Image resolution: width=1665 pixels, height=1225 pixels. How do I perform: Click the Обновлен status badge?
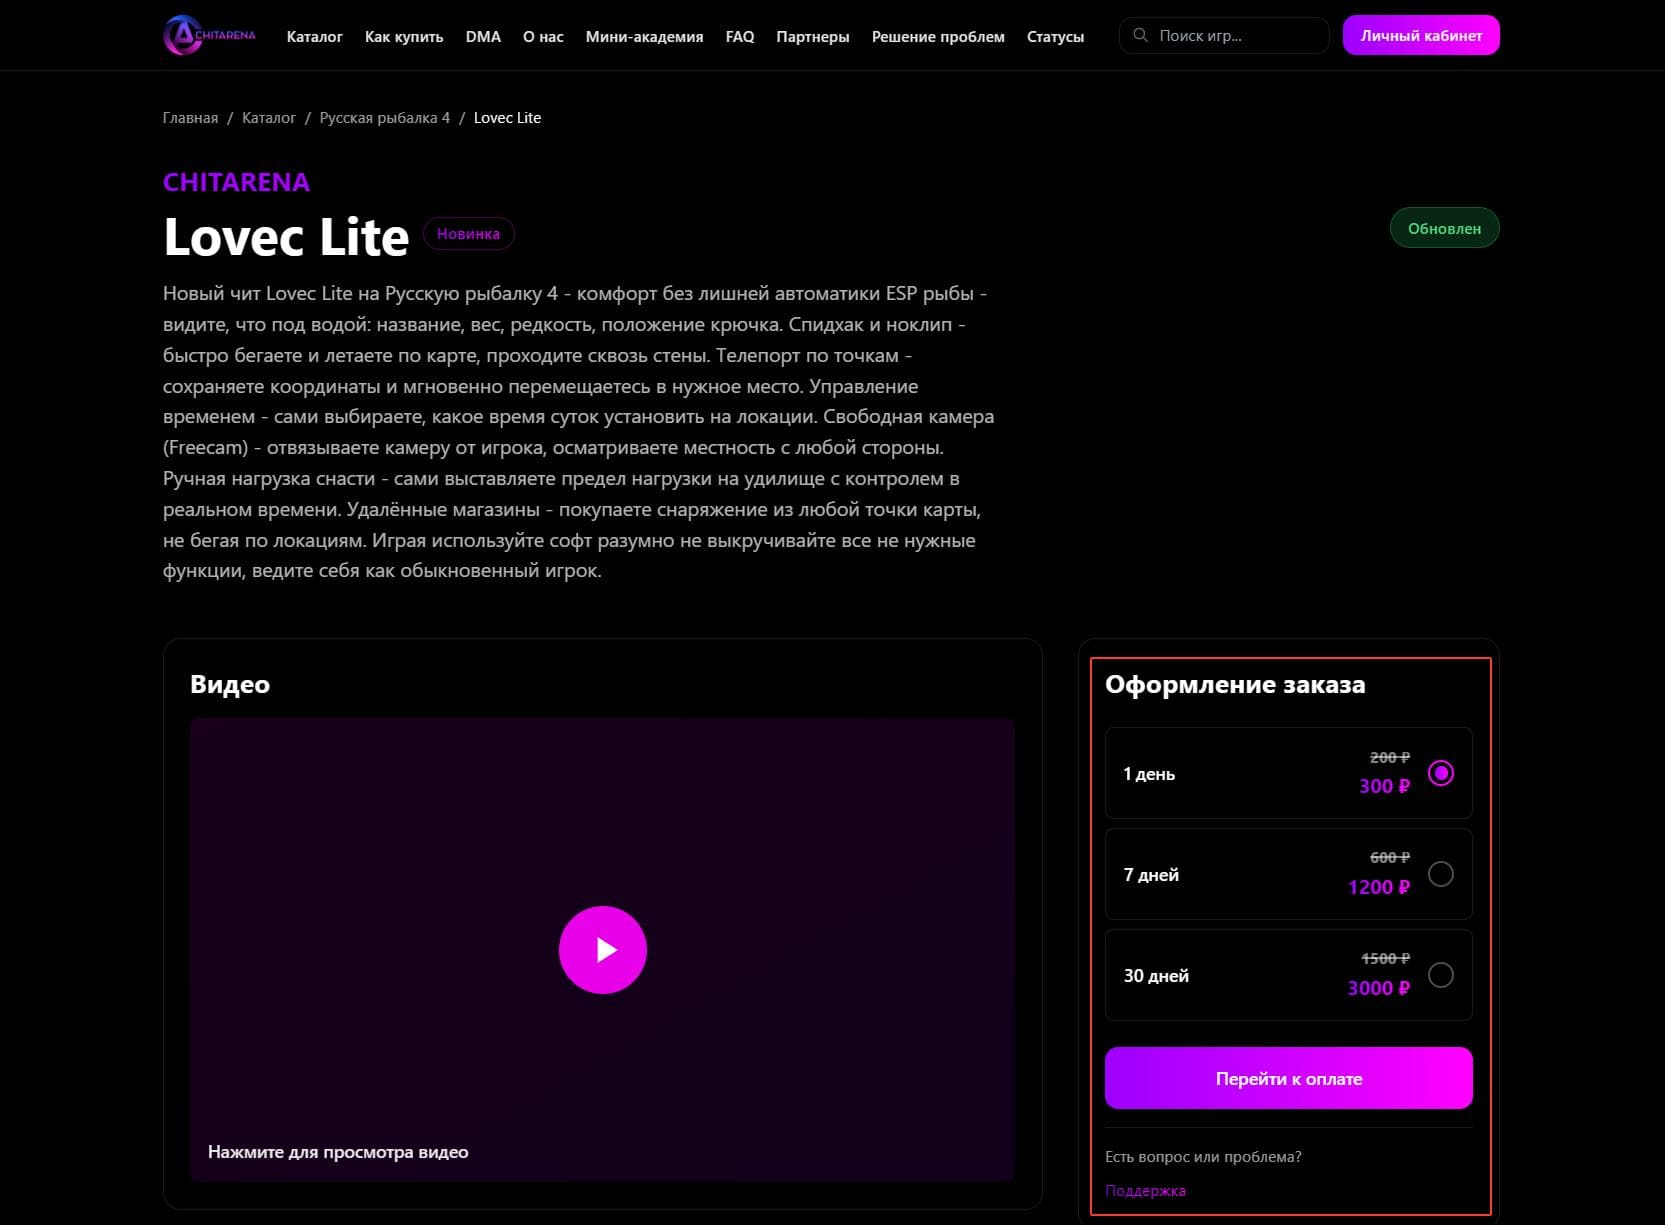pyautogui.click(x=1444, y=228)
